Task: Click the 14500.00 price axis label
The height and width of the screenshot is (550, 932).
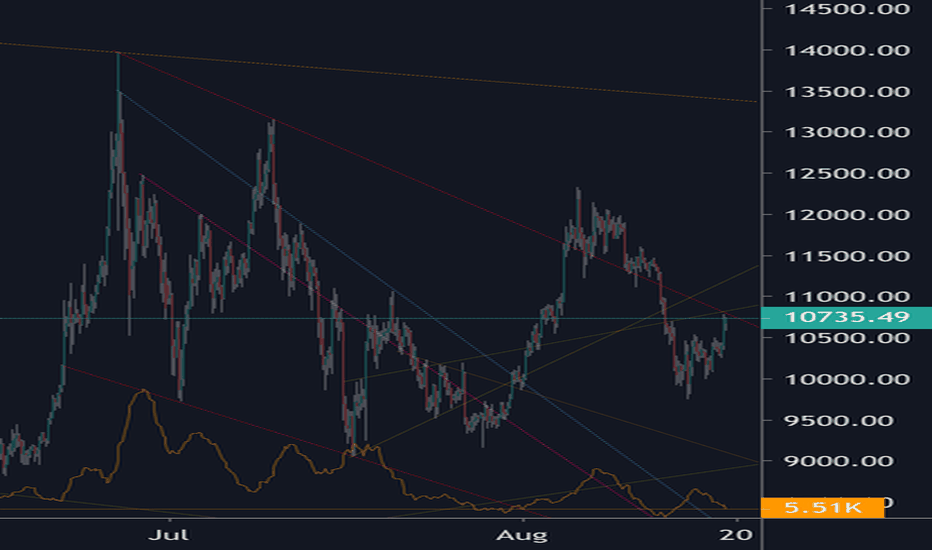Action: [847, 9]
